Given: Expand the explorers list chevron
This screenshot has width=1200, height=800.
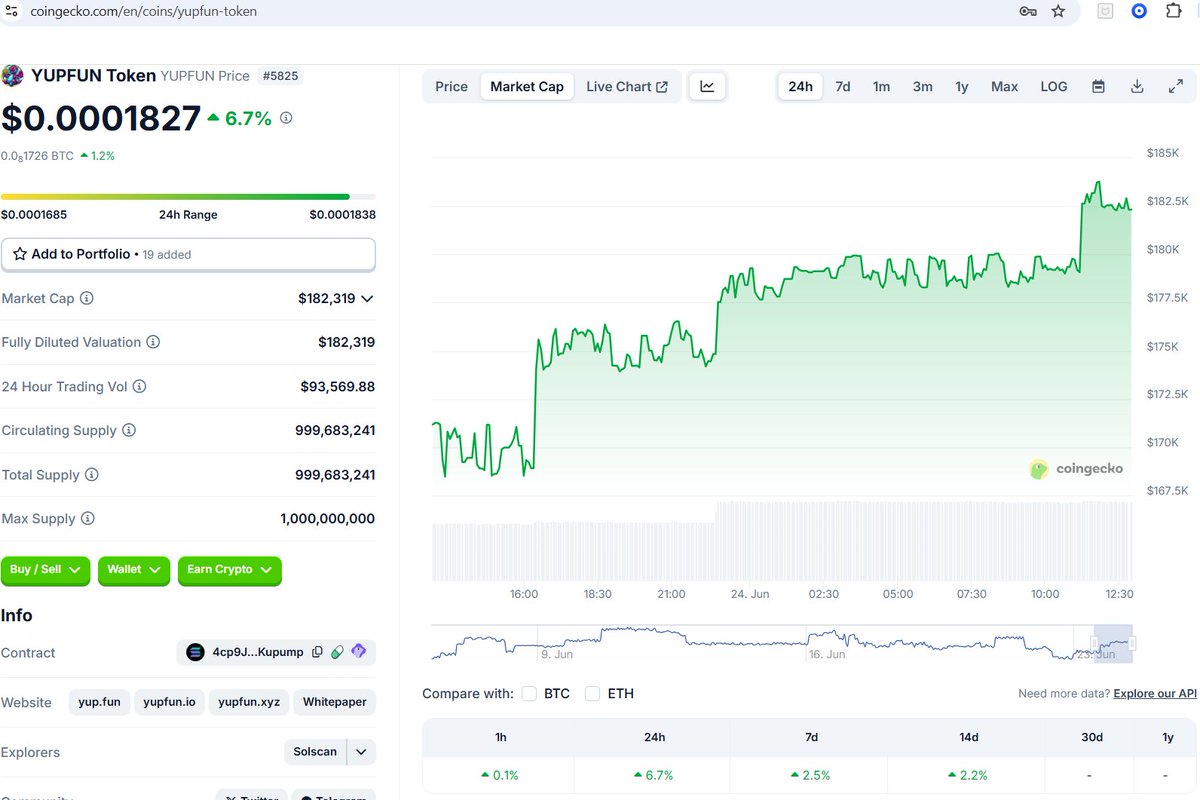Looking at the screenshot, I should coord(361,752).
